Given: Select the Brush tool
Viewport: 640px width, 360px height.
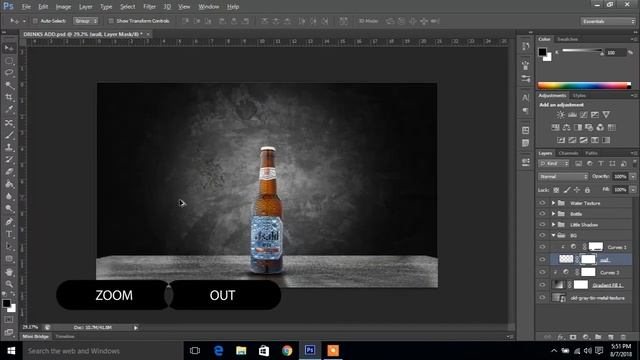Looking at the screenshot, I should (x=9, y=135).
